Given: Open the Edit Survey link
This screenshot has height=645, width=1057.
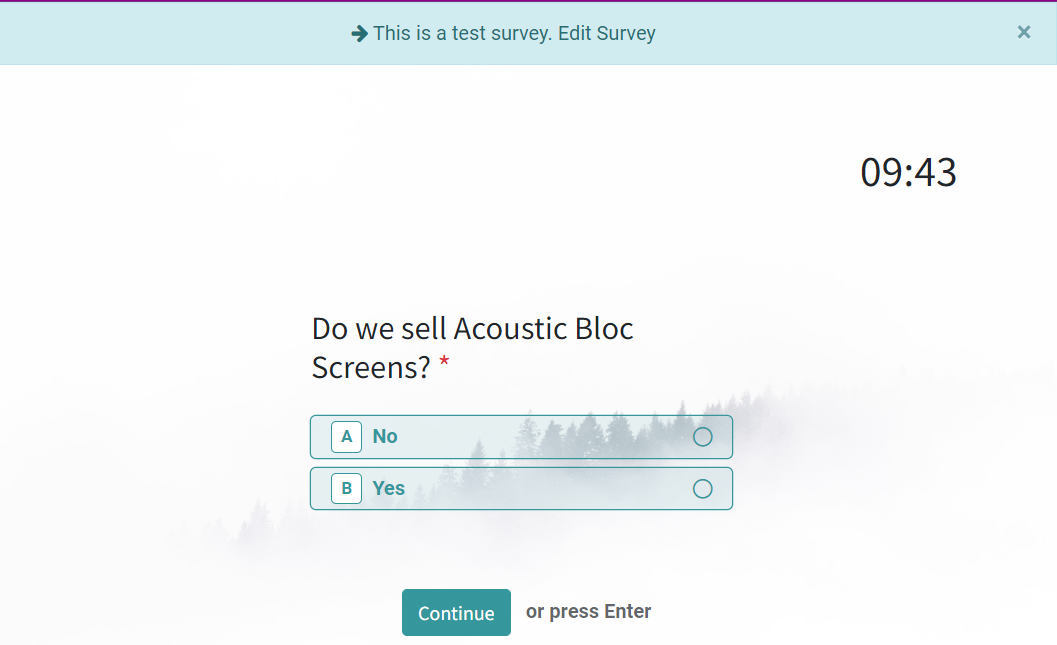Looking at the screenshot, I should [x=607, y=33].
